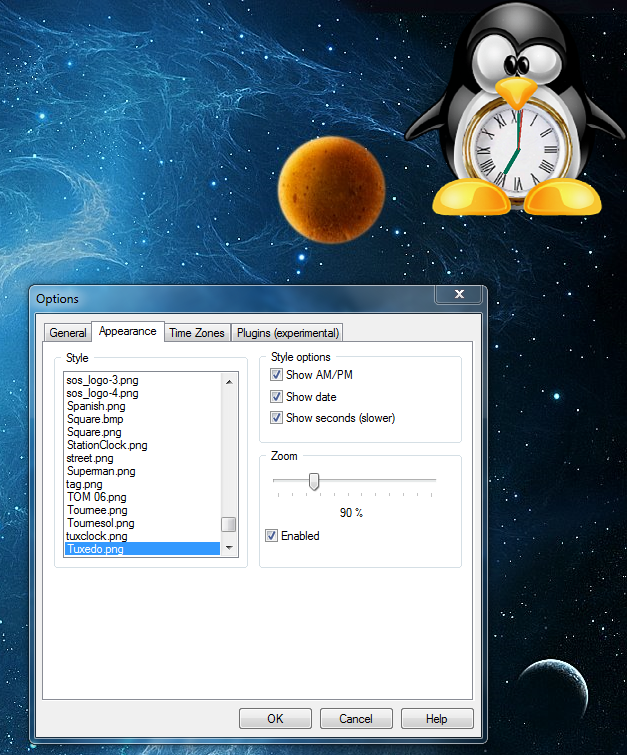Select StationClock.png style
Screen dimensions: 627x755
pyautogui.click(x=142, y=445)
